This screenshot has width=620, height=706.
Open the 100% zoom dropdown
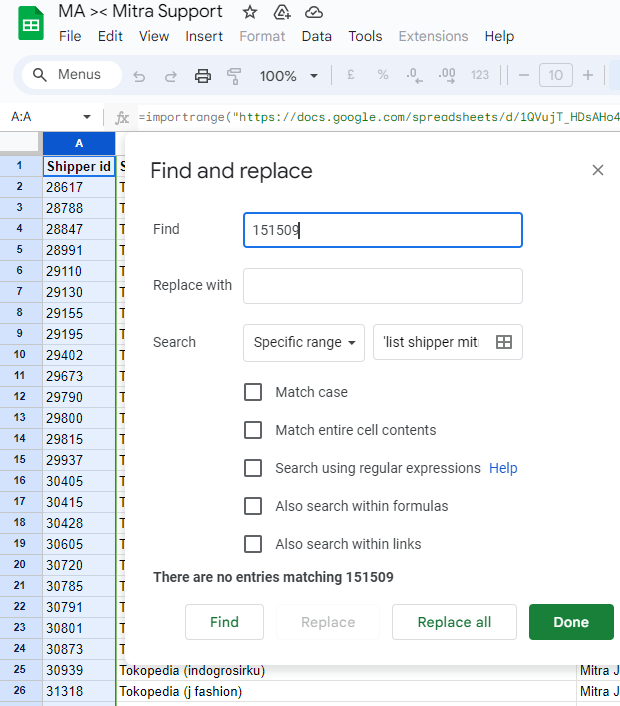[x=288, y=76]
